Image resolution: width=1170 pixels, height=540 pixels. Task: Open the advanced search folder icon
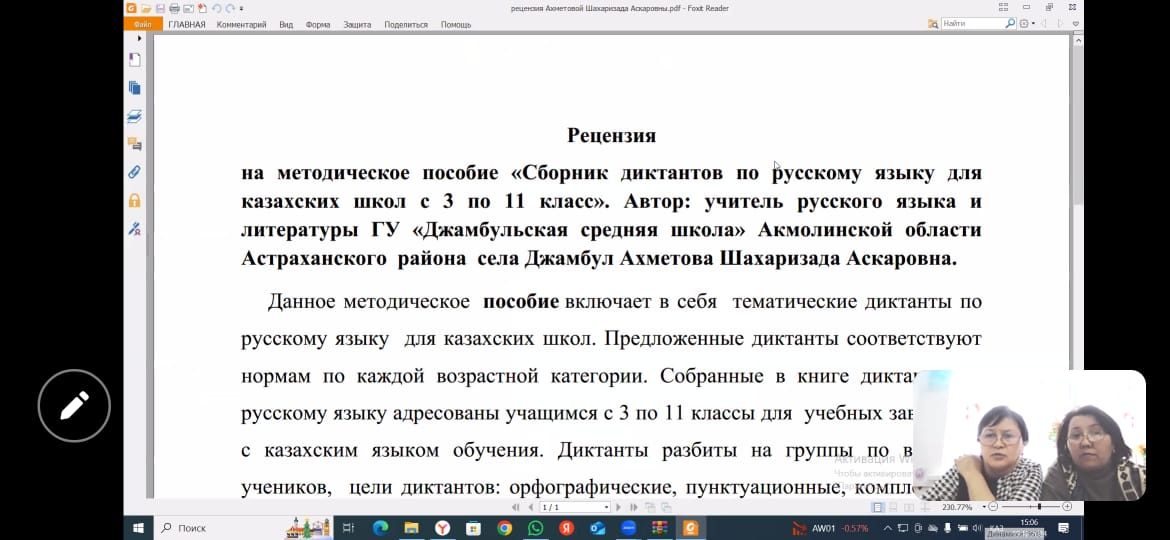pyautogui.click(x=933, y=24)
